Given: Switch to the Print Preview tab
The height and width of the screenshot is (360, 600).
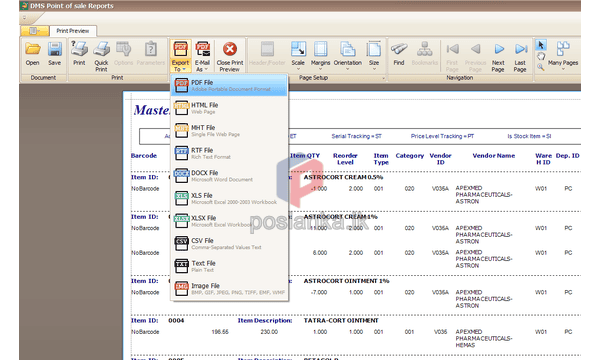Looking at the screenshot, I should [73, 31].
